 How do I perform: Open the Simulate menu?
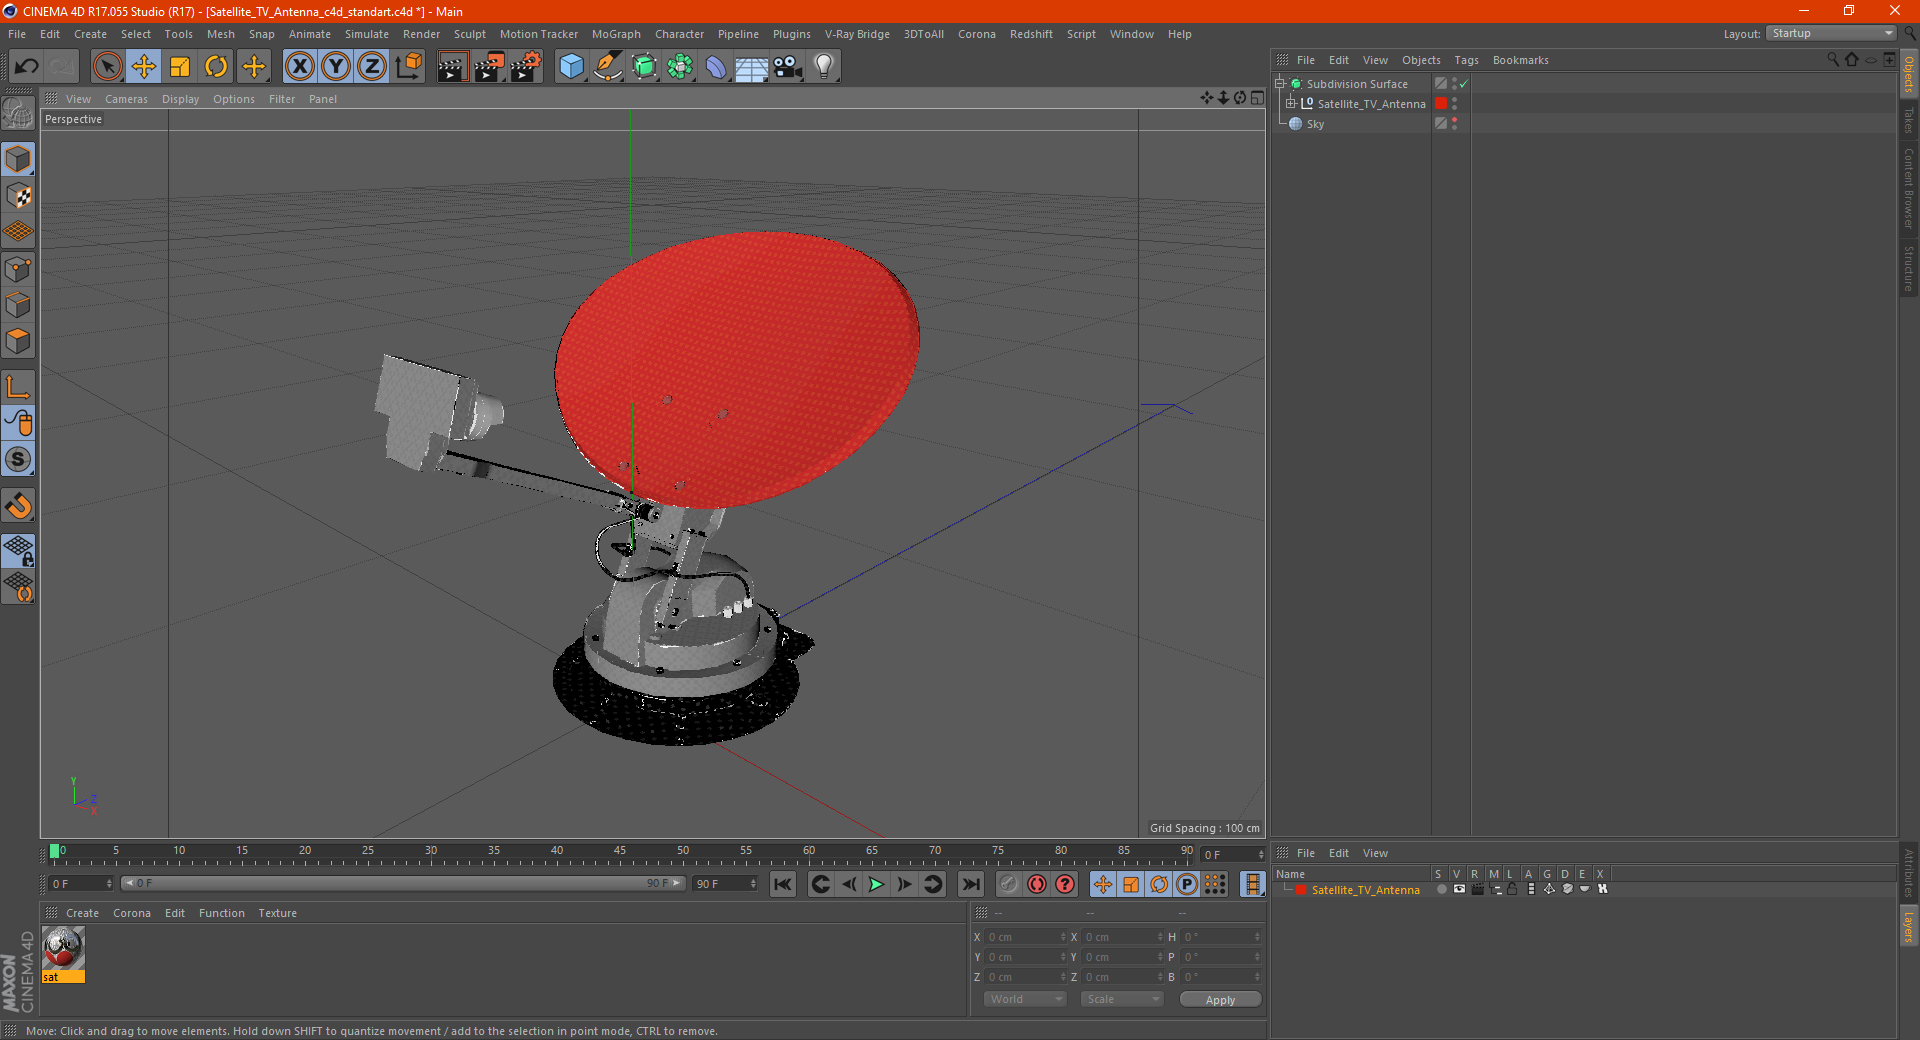(x=367, y=34)
